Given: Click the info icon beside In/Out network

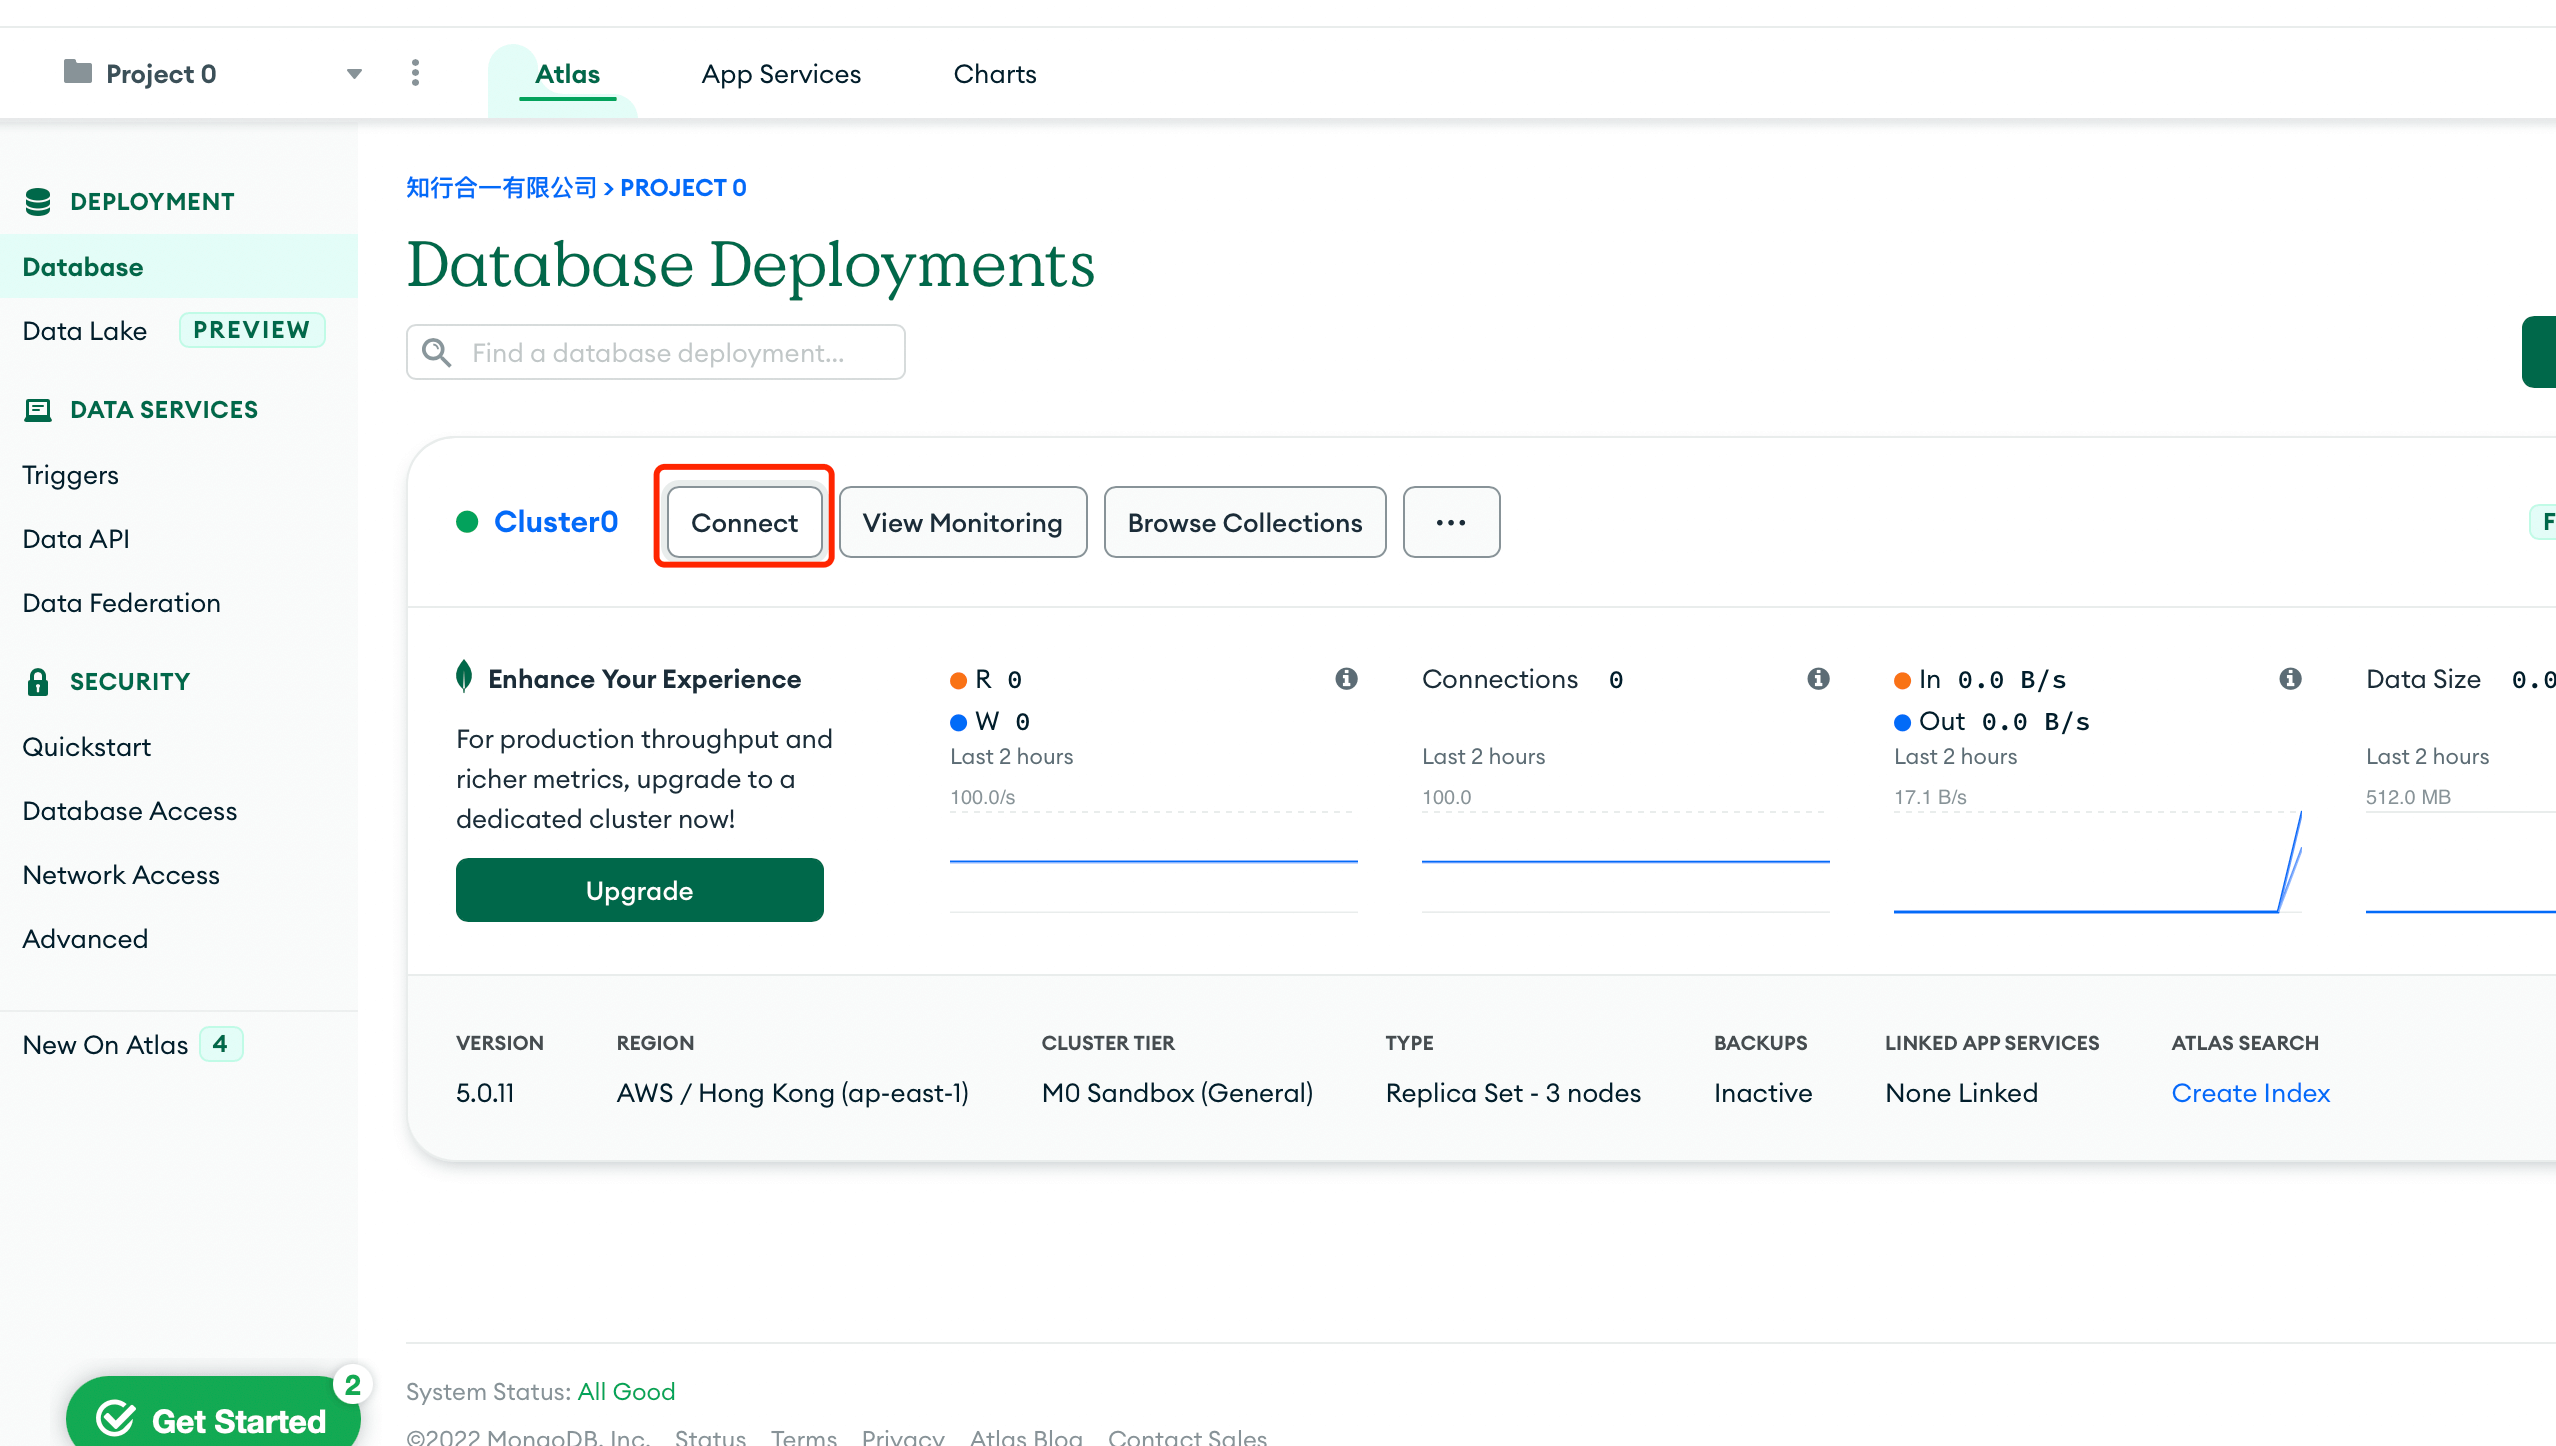Looking at the screenshot, I should [x=2290, y=679].
